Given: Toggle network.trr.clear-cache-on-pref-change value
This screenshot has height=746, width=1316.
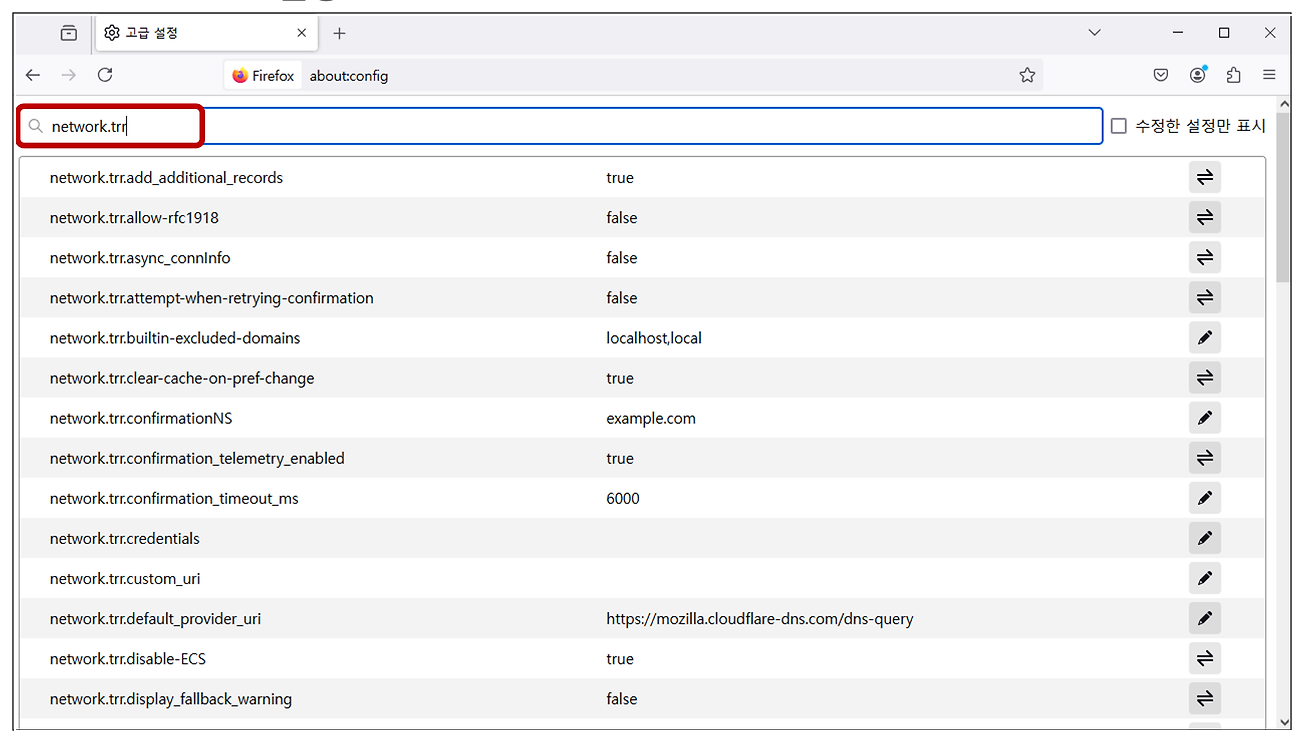Looking at the screenshot, I should tap(1205, 378).
